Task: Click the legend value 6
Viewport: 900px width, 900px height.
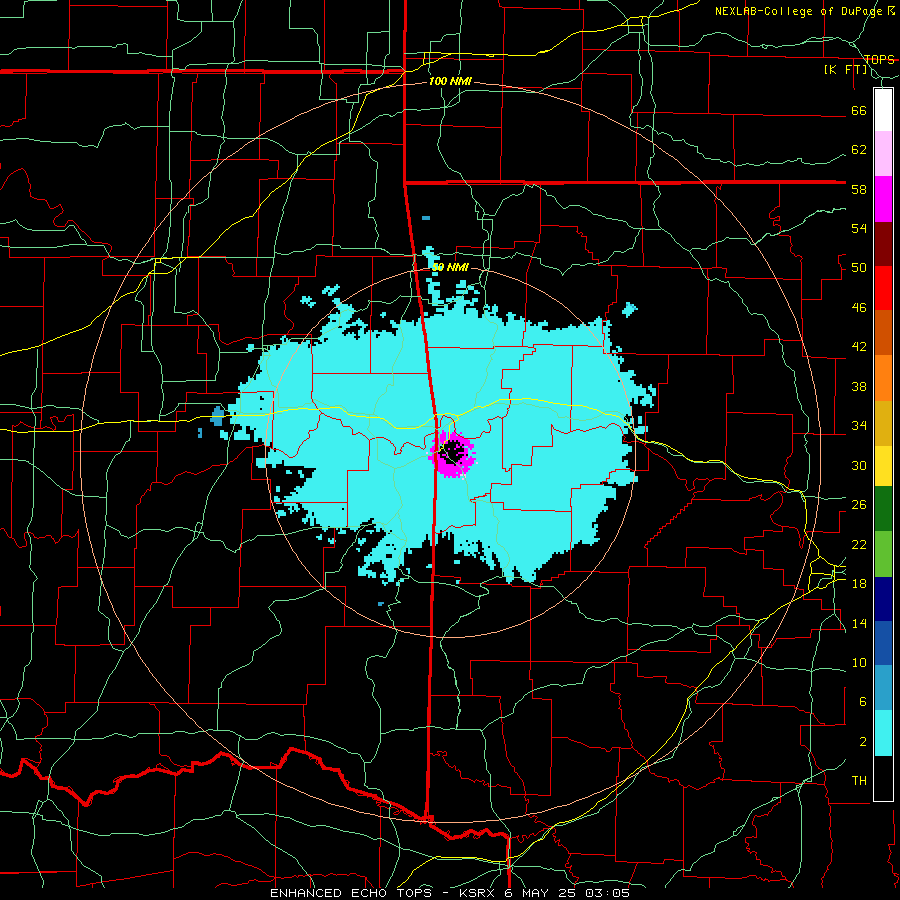Action: pyautogui.click(x=862, y=702)
